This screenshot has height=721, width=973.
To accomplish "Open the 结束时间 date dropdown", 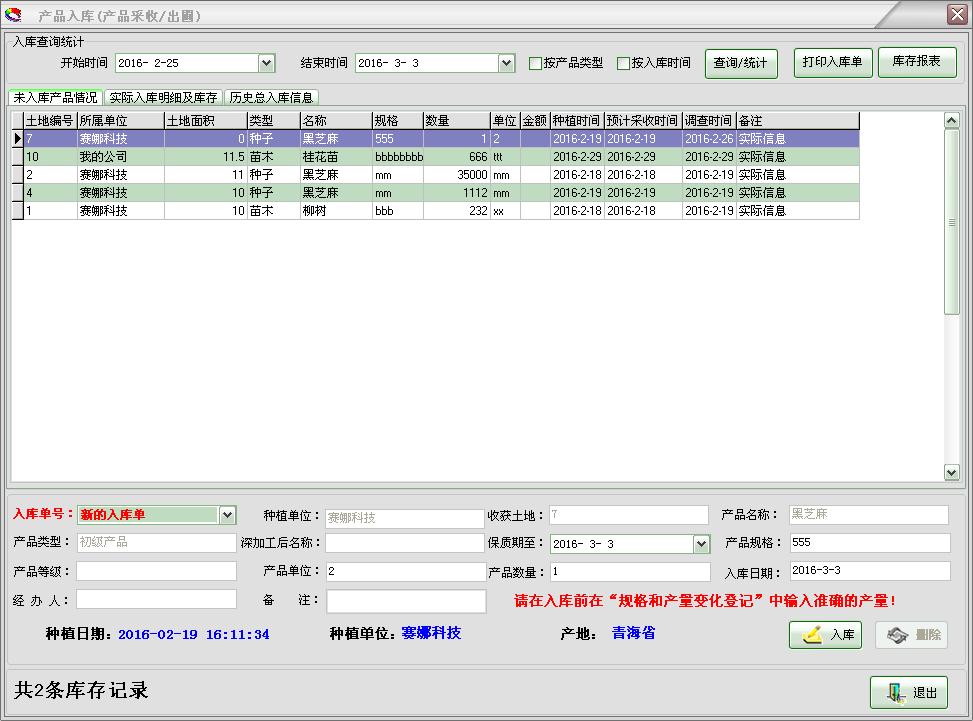I will [505, 62].
